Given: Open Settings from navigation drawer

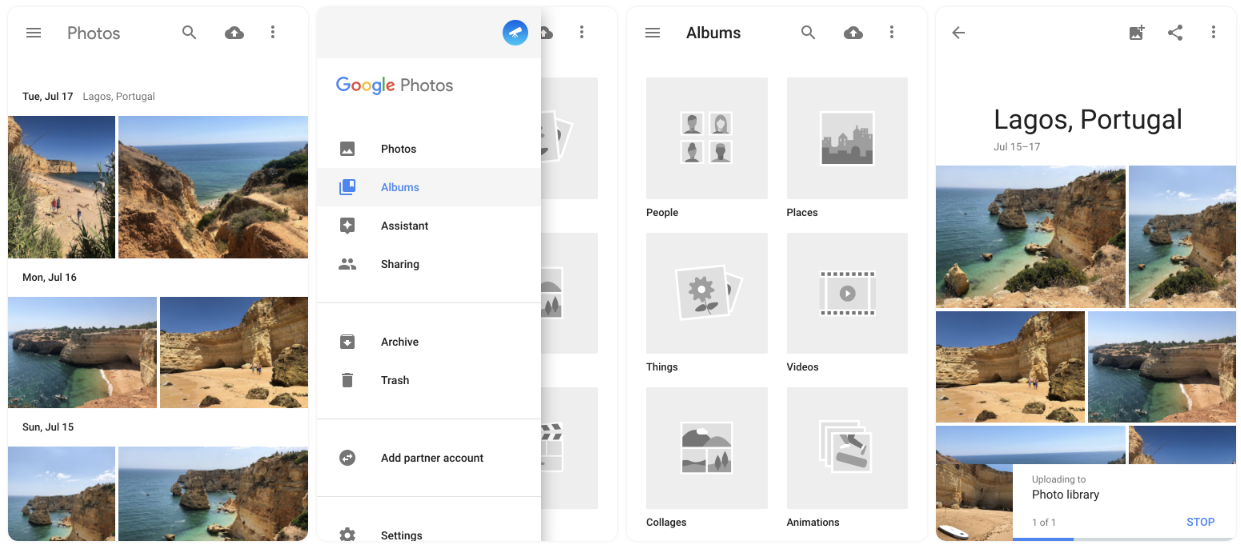Looking at the screenshot, I should (428, 535).
